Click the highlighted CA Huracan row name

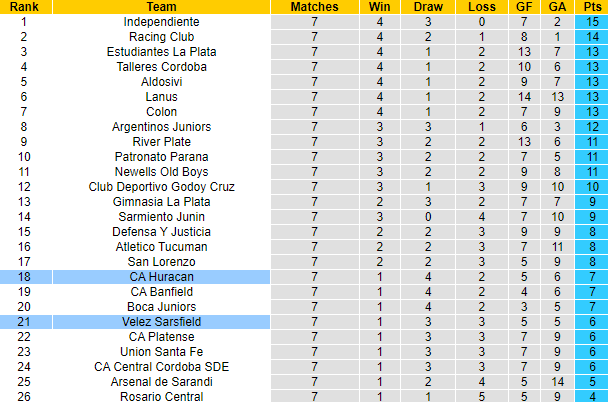click(161, 276)
